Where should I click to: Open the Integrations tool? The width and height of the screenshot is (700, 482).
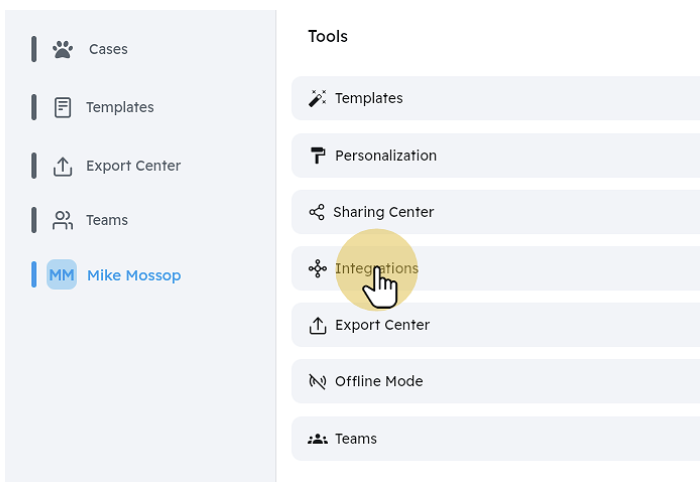click(496, 268)
